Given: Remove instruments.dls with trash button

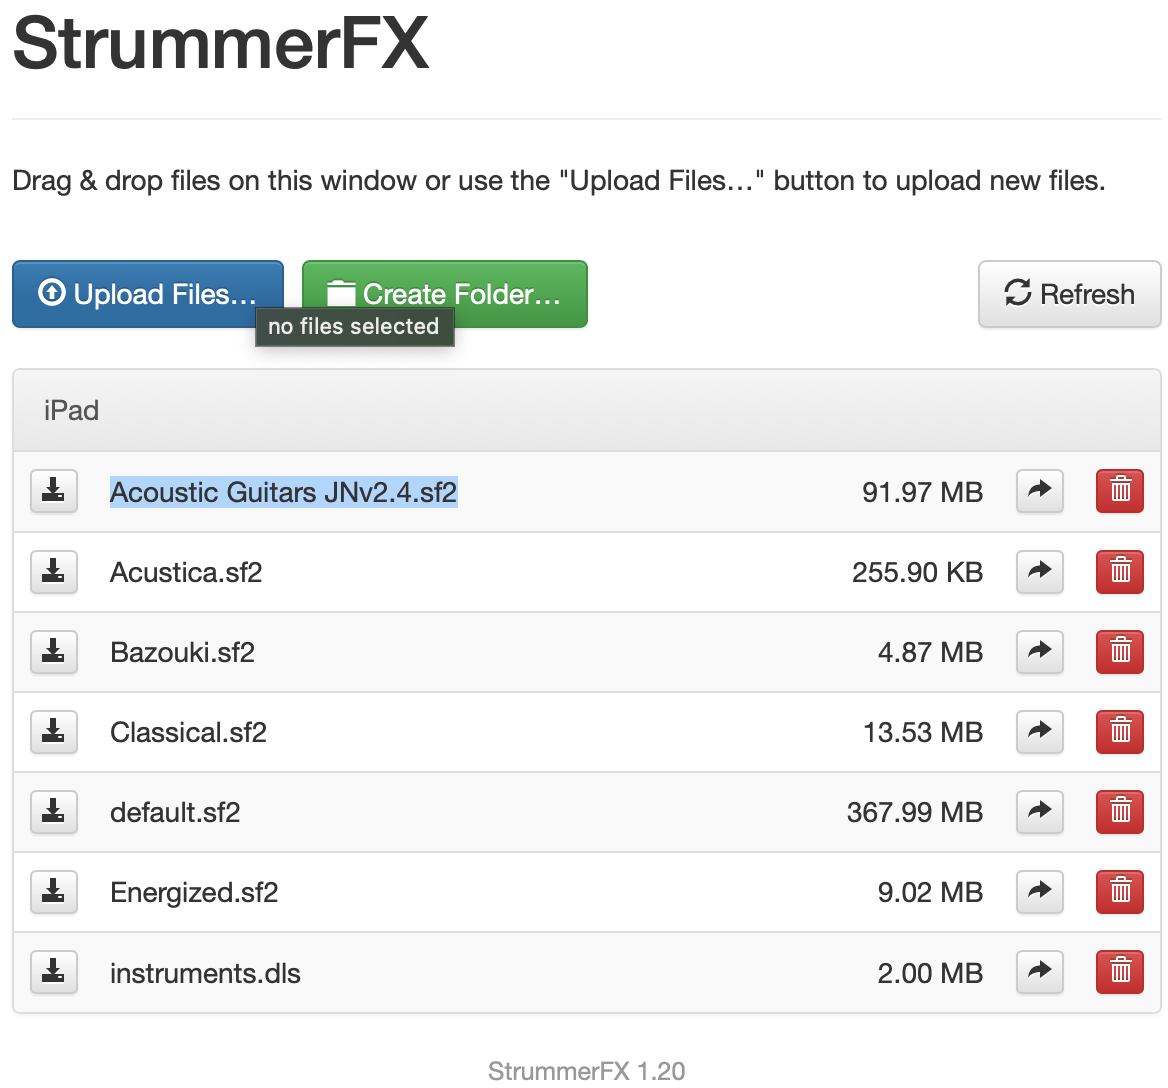Looking at the screenshot, I should pyautogui.click(x=1119, y=971).
